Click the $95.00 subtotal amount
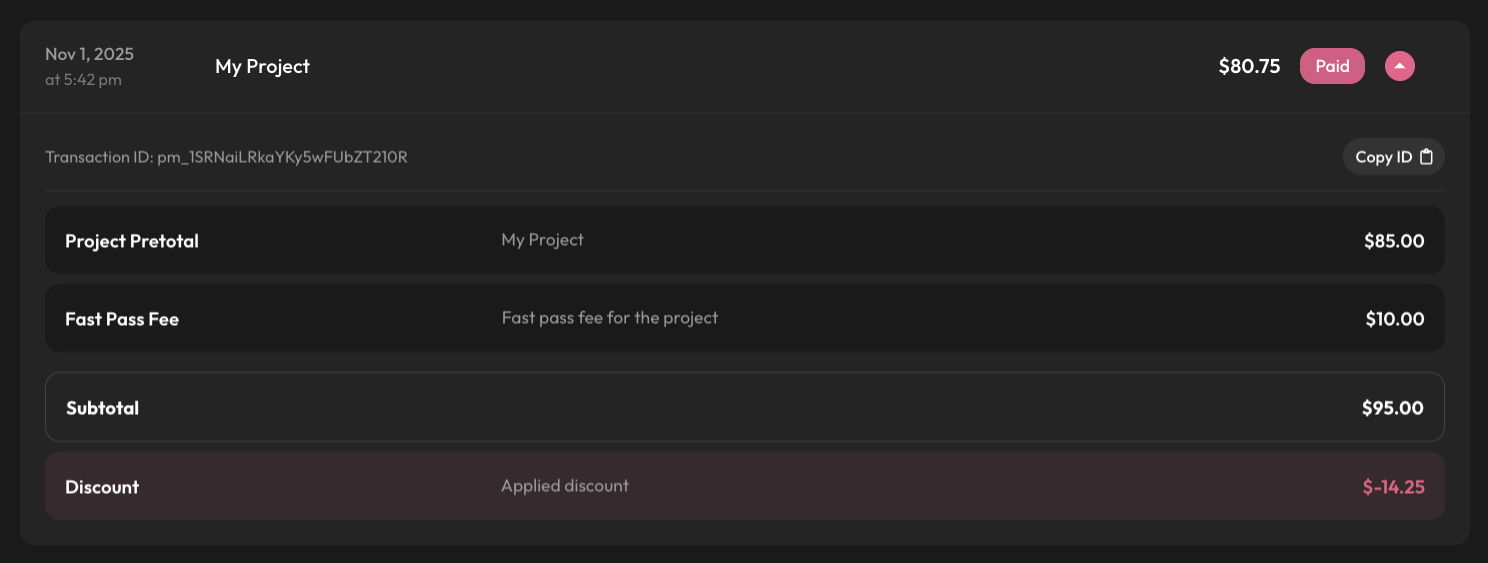This screenshot has height=563, width=1488. 1392,408
